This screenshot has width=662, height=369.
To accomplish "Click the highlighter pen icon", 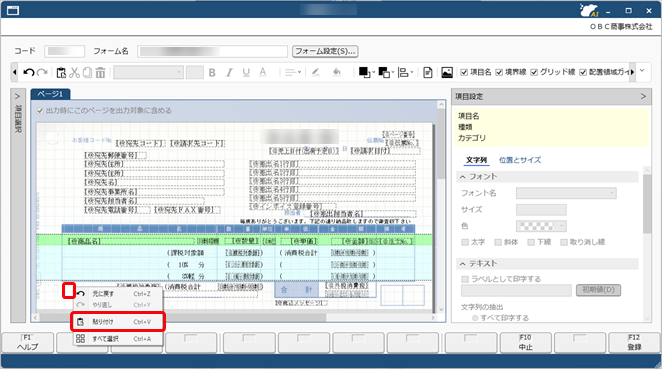I will 315,72.
